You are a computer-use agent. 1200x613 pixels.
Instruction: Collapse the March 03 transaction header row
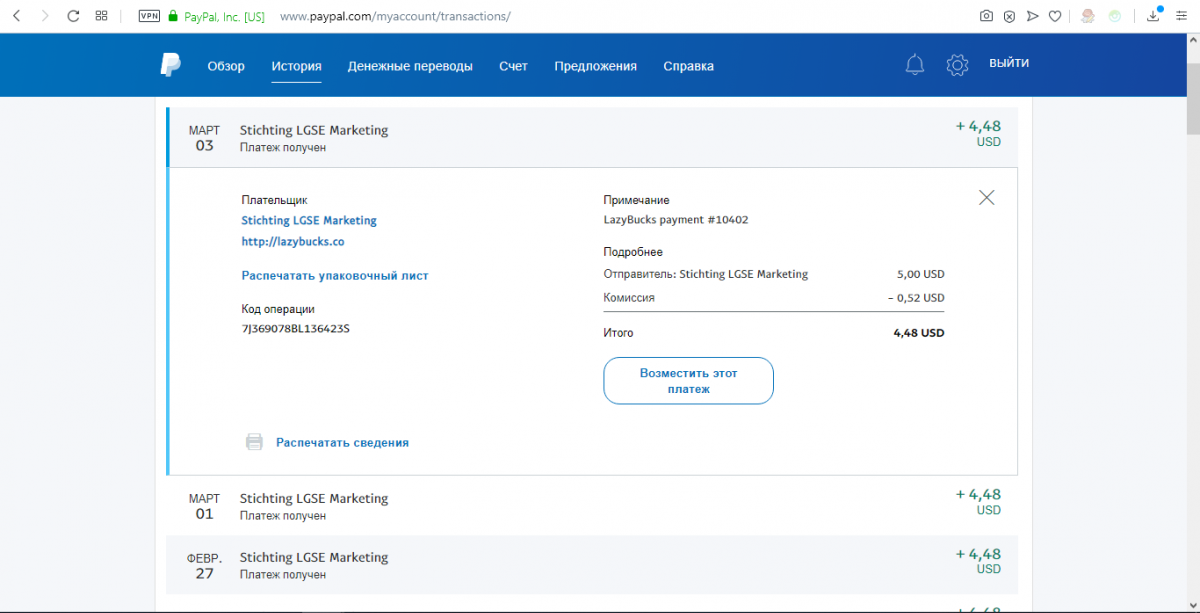click(592, 137)
